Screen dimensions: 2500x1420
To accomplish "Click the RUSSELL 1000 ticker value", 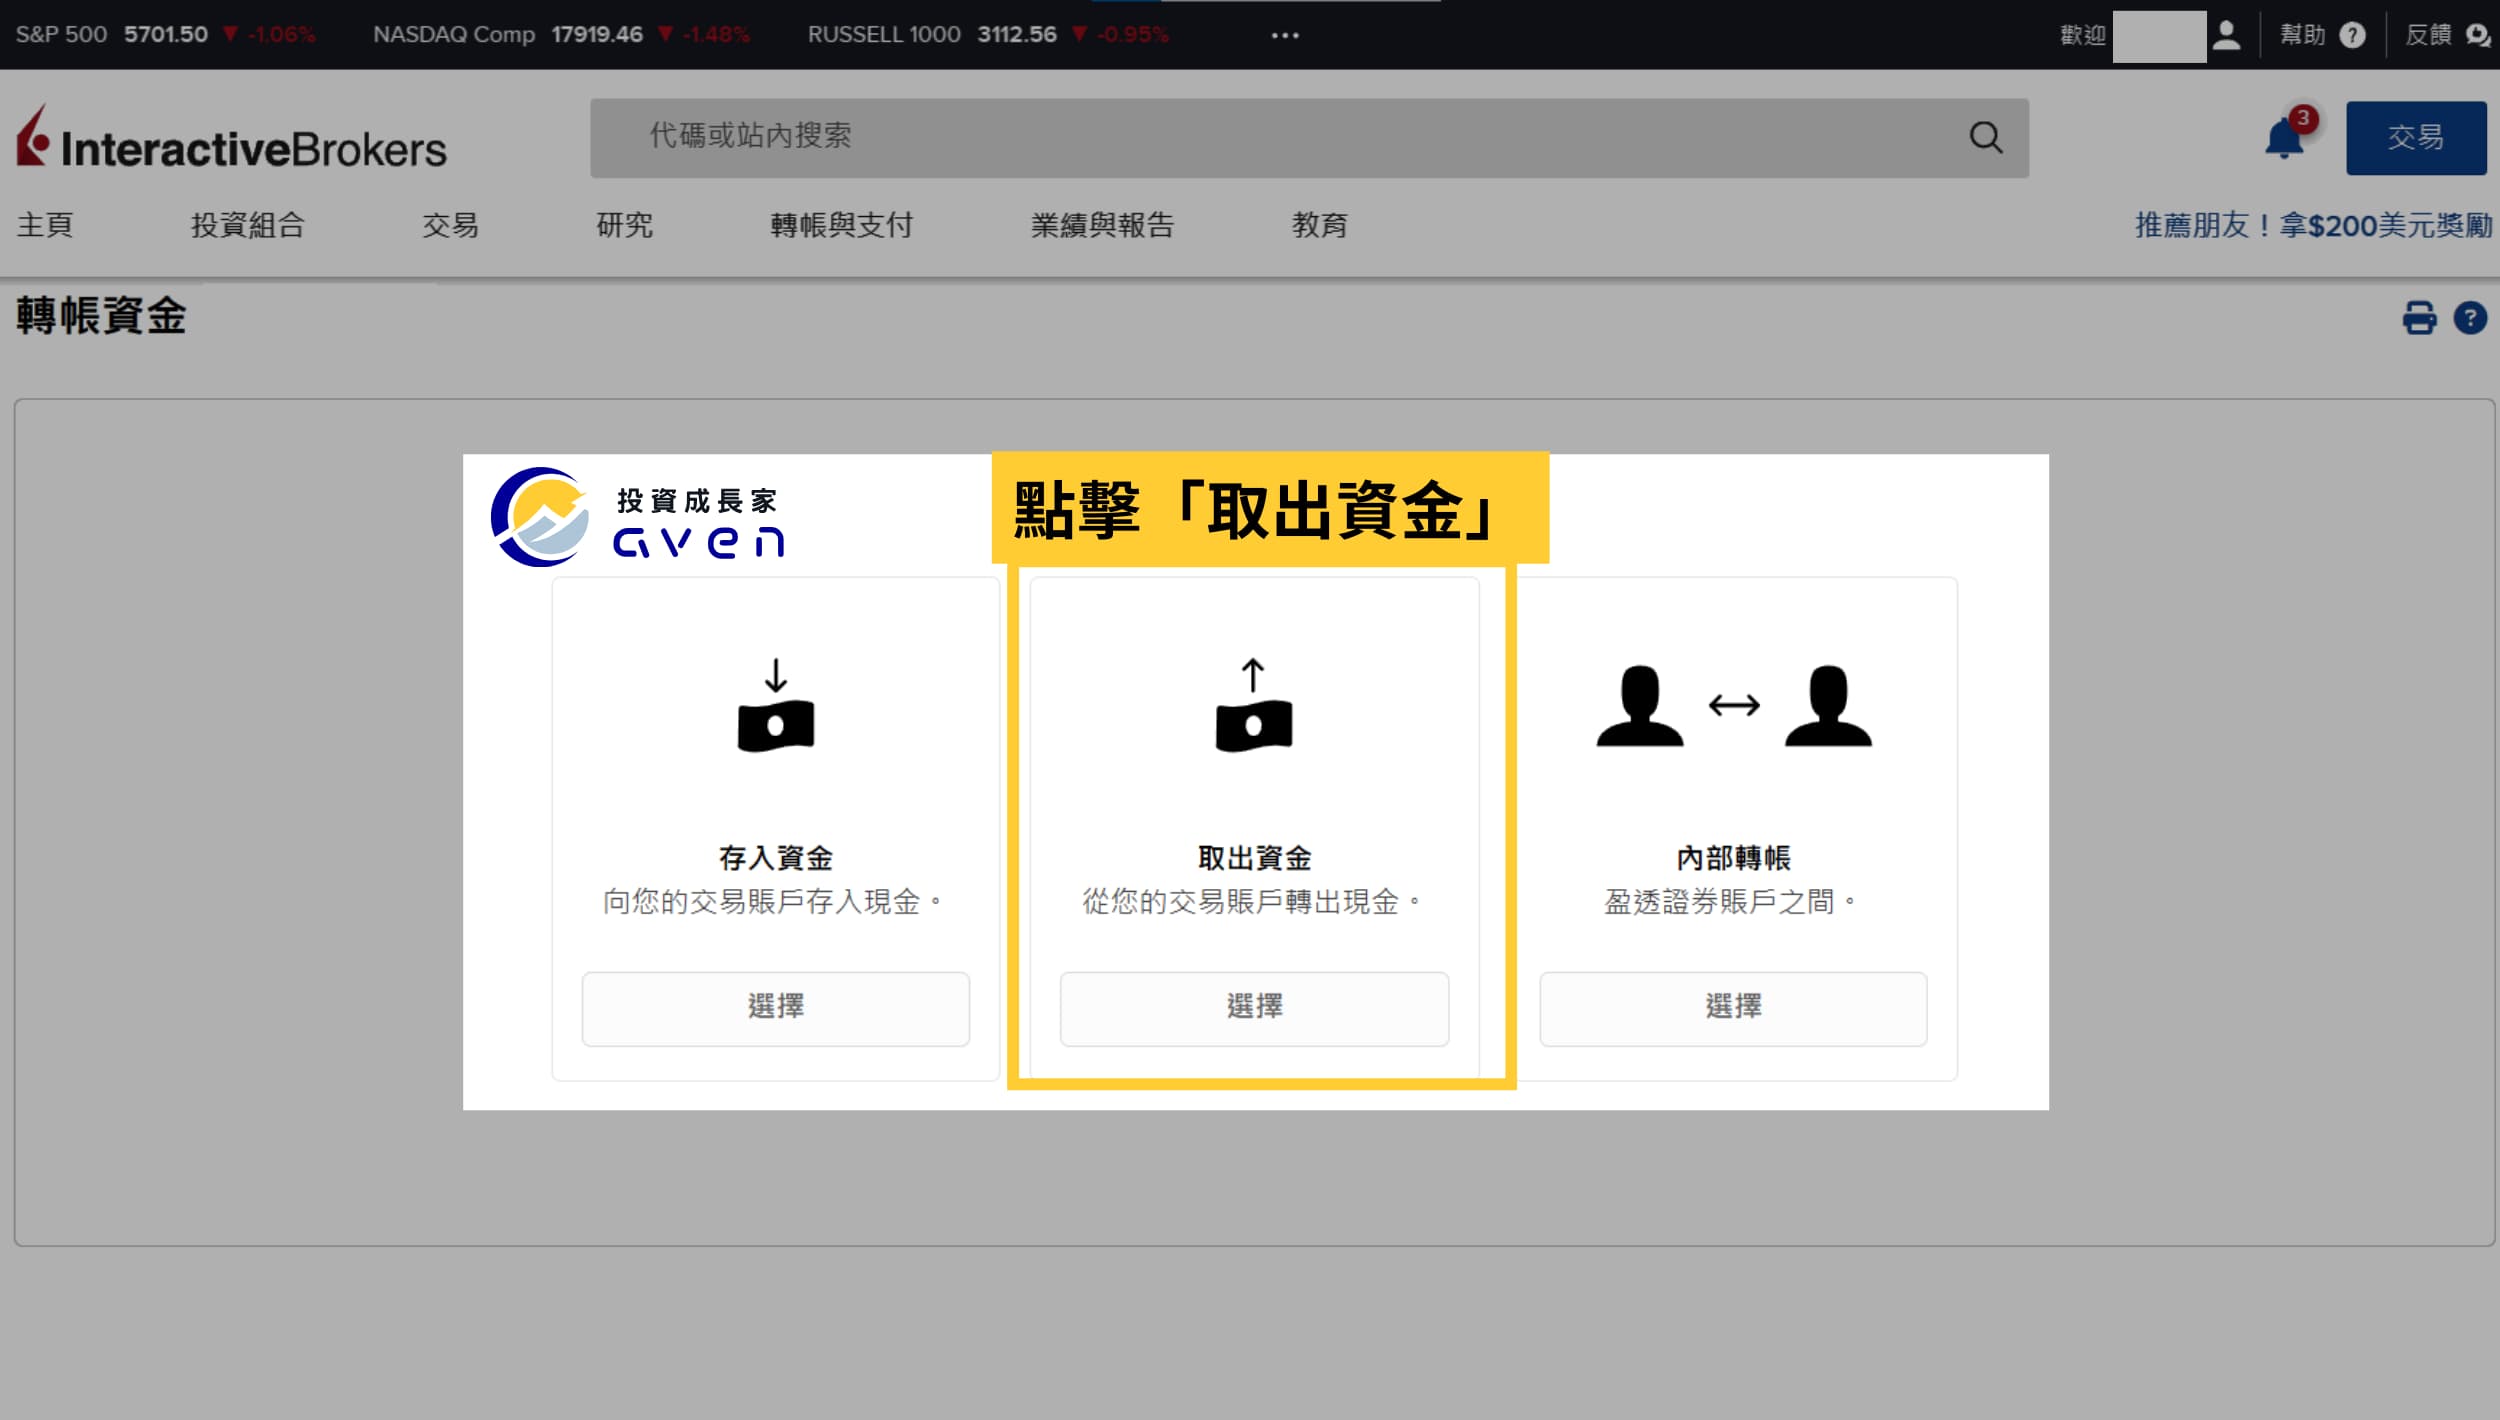I will pyautogui.click(x=1017, y=35).
